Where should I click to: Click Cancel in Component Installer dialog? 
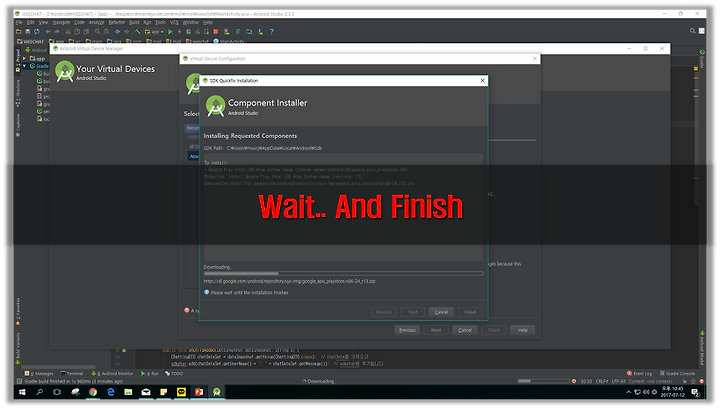pyautogui.click(x=441, y=312)
